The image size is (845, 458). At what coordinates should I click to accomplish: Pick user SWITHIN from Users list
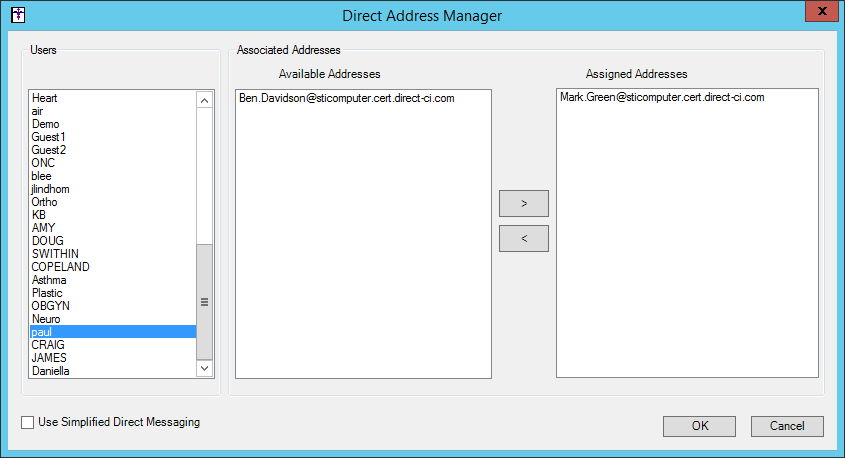(x=55, y=254)
